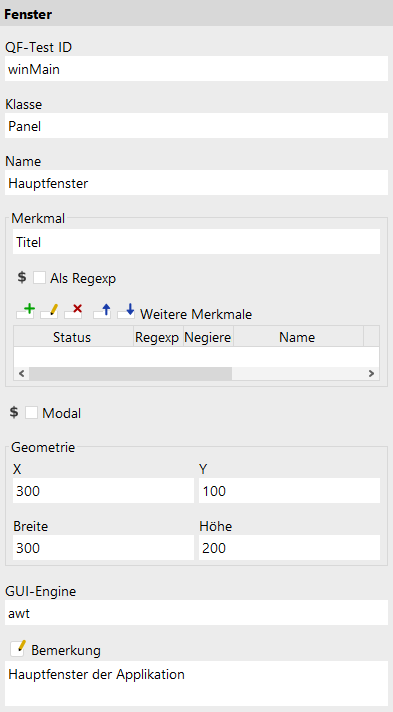393x712 pixels.
Task: Click the Status column header
Action: [x=73, y=336]
